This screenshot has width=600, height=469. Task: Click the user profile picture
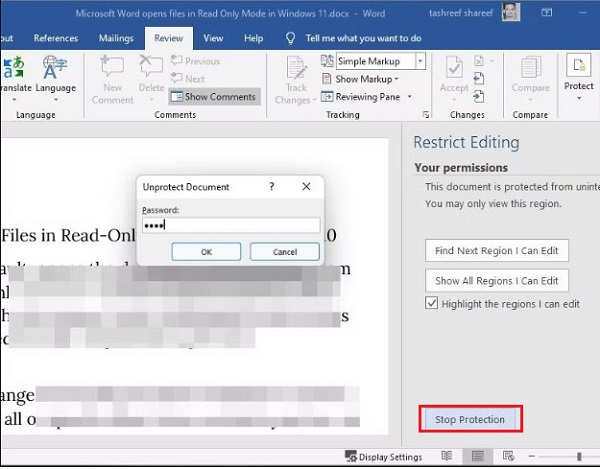tap(510, 12)
